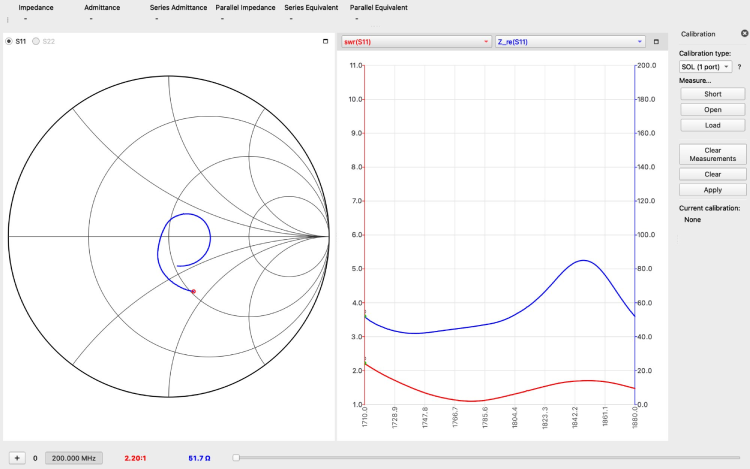Click the Clear calibration button
Viewport: 750px width, 469px height.
tap(713, 174)
